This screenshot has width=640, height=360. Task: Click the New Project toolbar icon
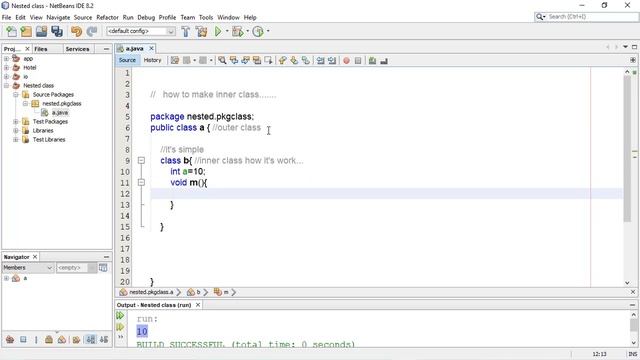tap(26, 31)
